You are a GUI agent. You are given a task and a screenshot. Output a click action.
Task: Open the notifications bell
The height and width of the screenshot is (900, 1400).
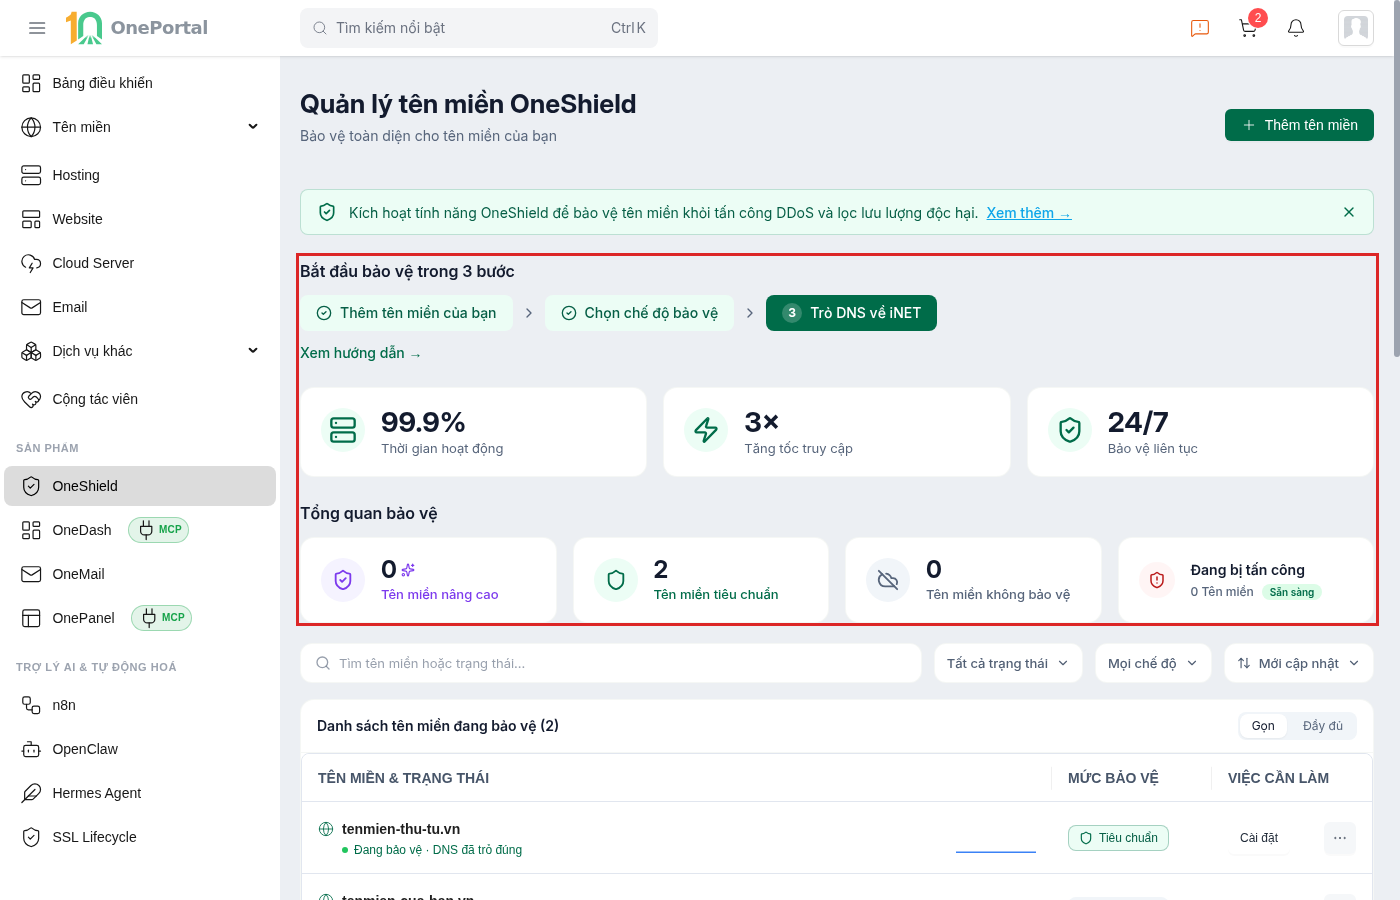point(1296,28)
